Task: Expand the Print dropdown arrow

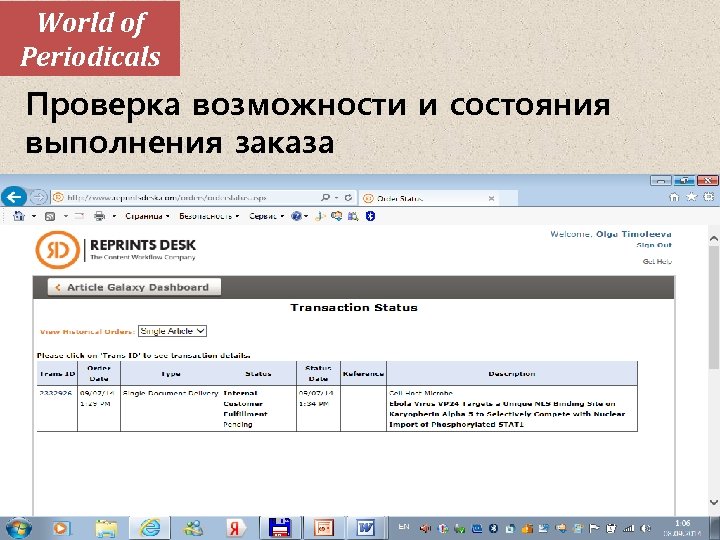Action: (x=113, y=216)
